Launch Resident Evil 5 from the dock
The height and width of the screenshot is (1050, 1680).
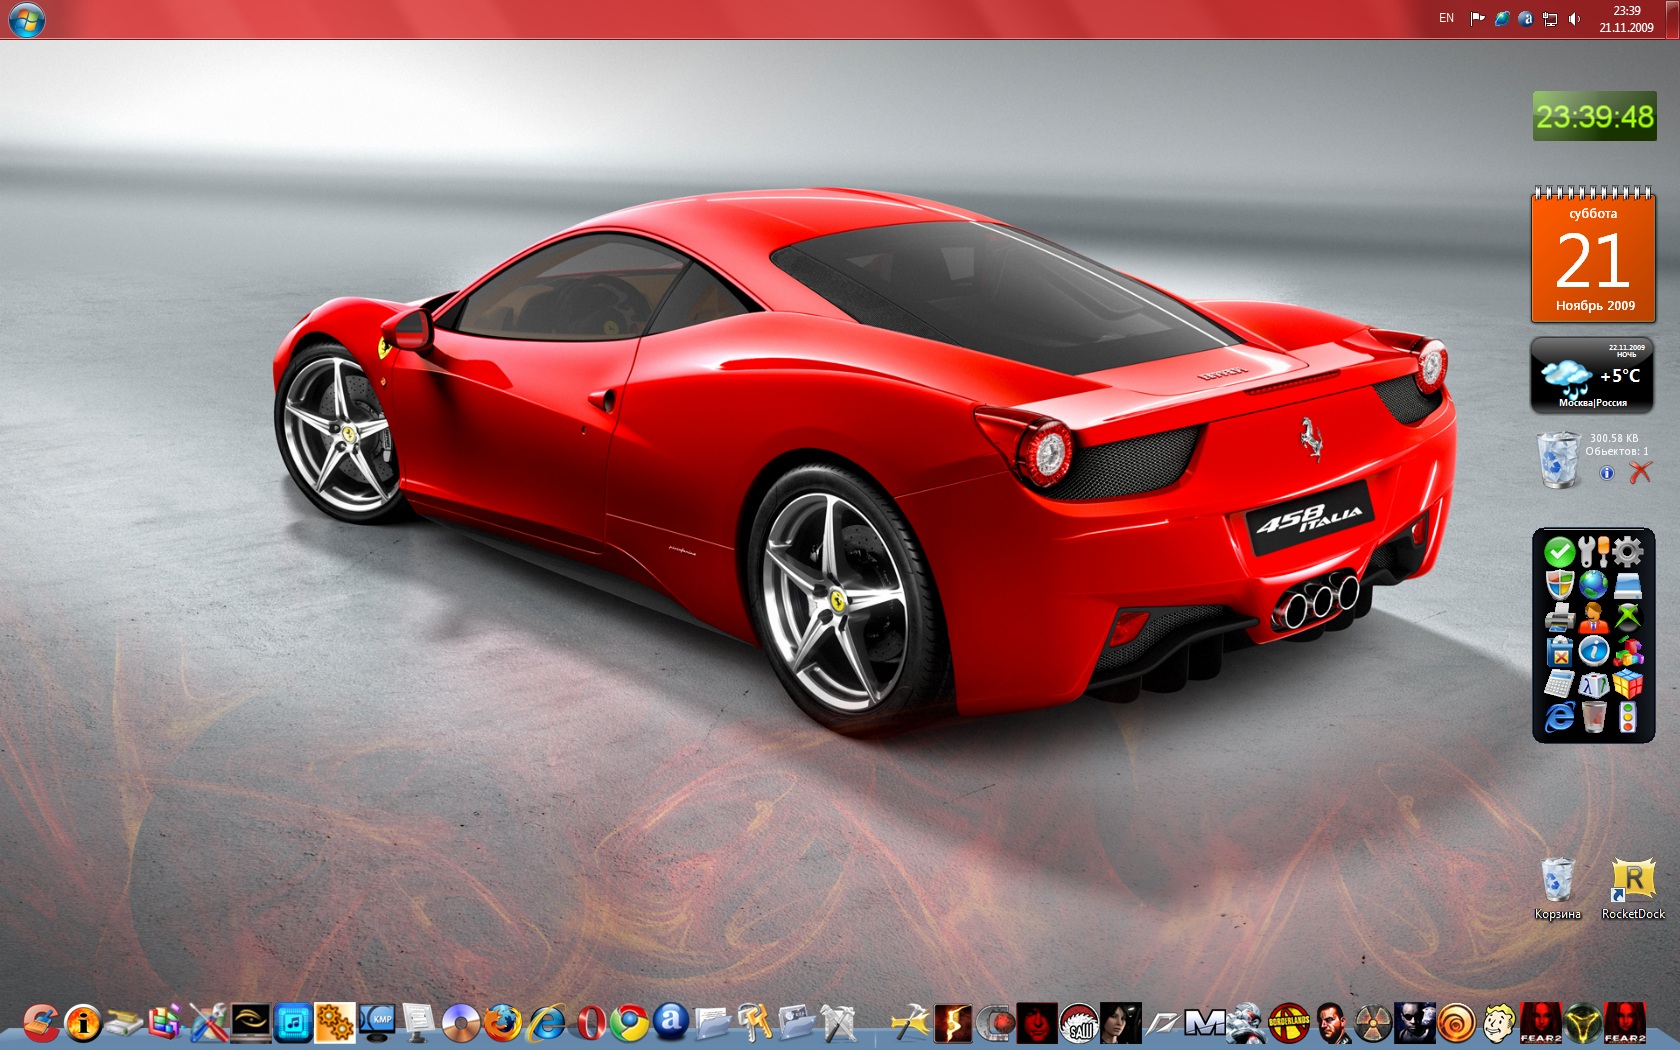953,1022
